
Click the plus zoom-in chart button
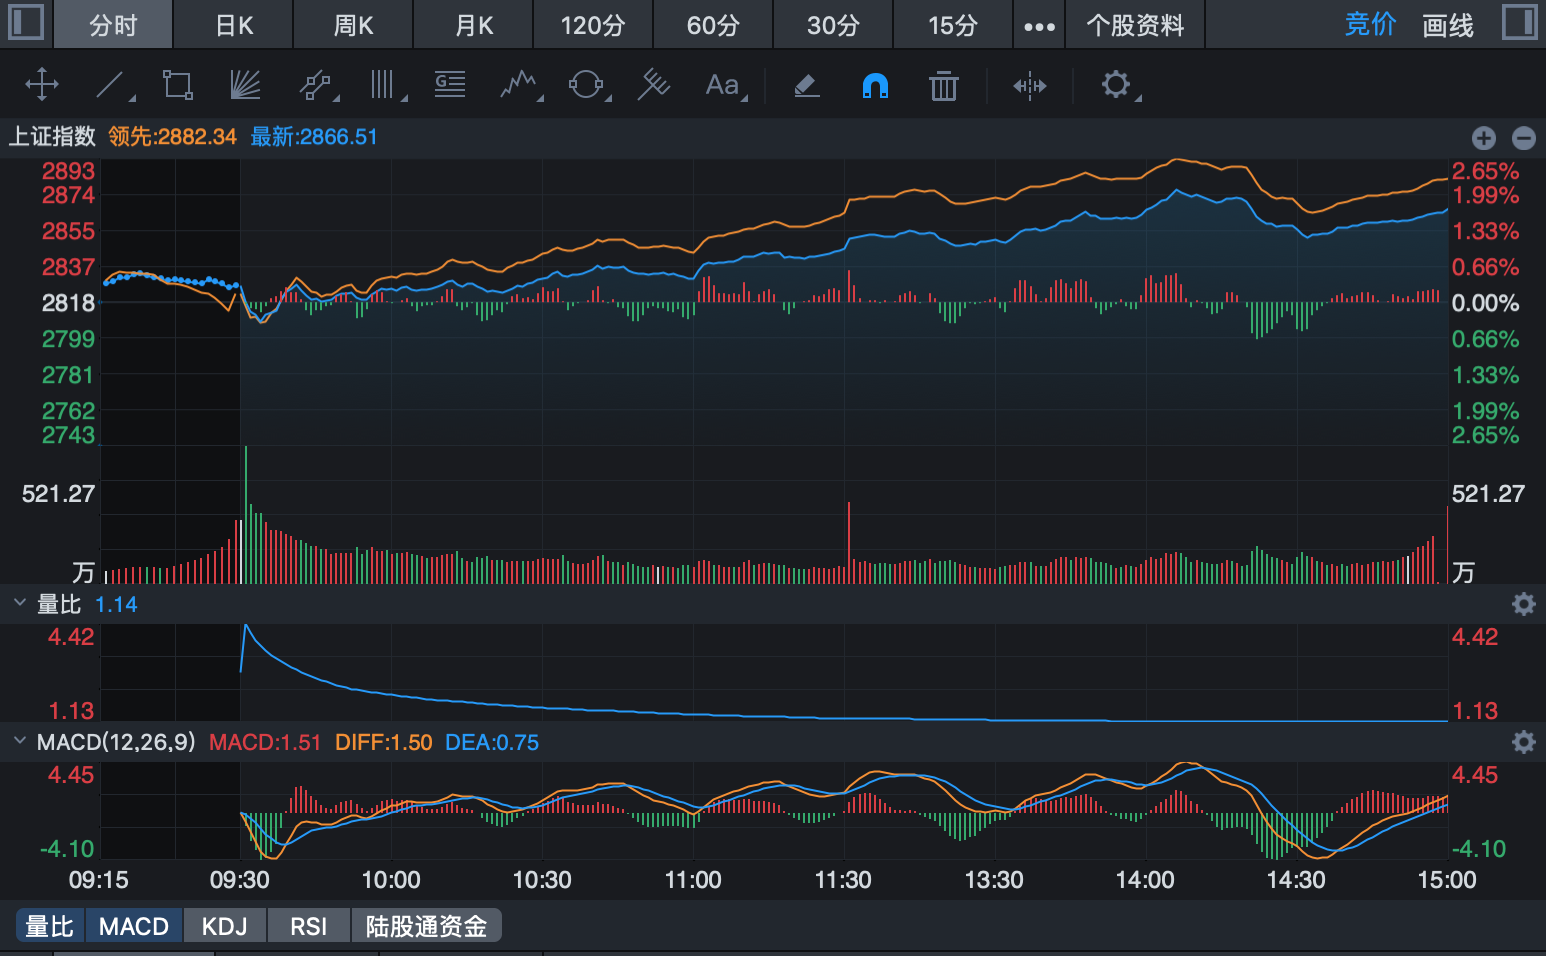1484,138
